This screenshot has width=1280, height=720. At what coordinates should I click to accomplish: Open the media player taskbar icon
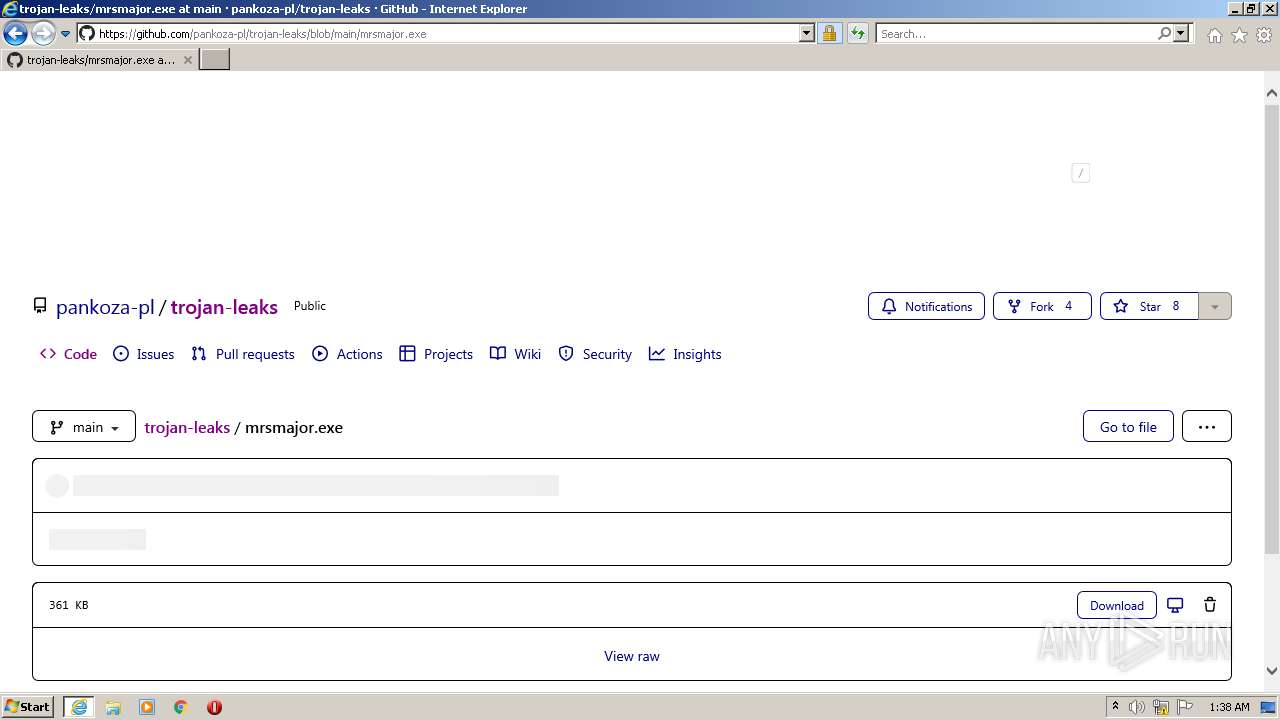coord(147,707)
